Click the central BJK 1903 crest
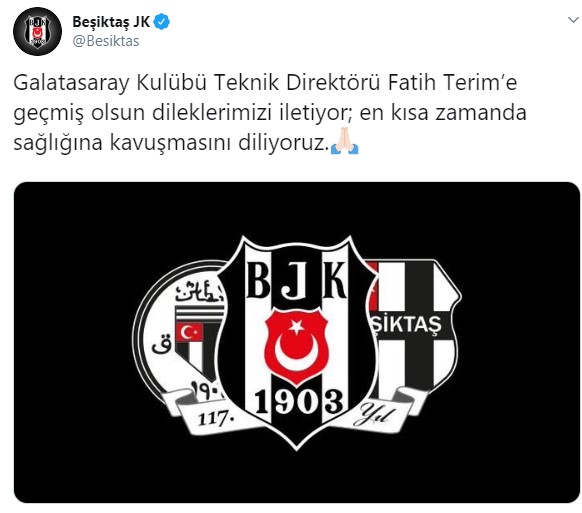 click(297, 342)
